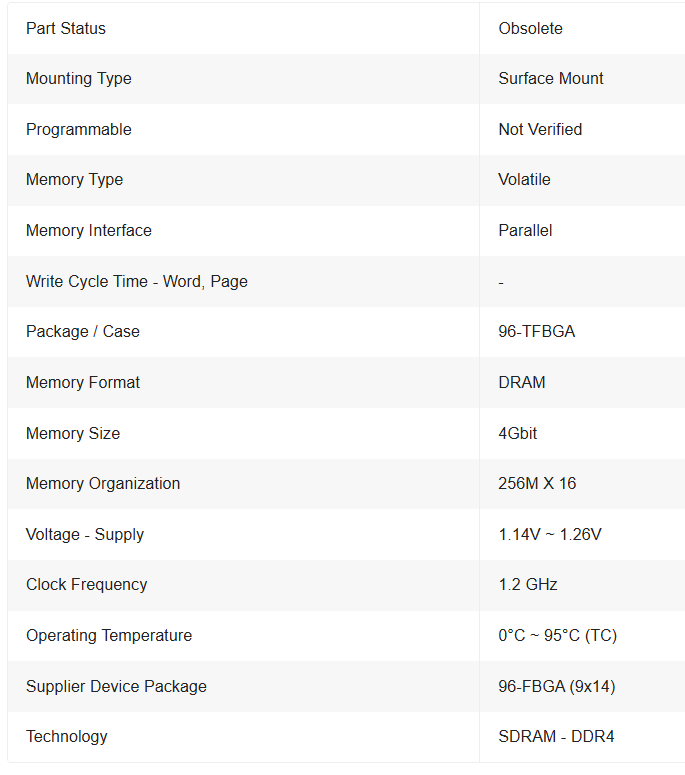Select the 0°C ~ 95°C (TC) value
Image resolution: width=685 pixels, height=775 pixels.
pos(557,636)
